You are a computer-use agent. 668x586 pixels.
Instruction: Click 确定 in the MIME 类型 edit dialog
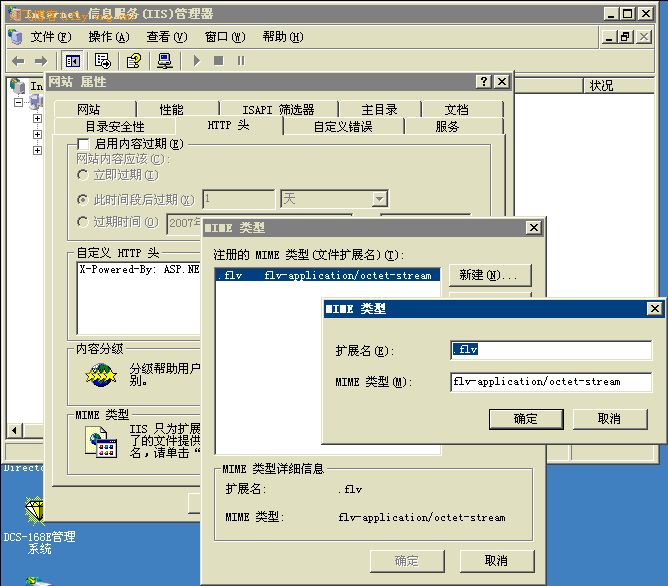click(x=525, y=419)
